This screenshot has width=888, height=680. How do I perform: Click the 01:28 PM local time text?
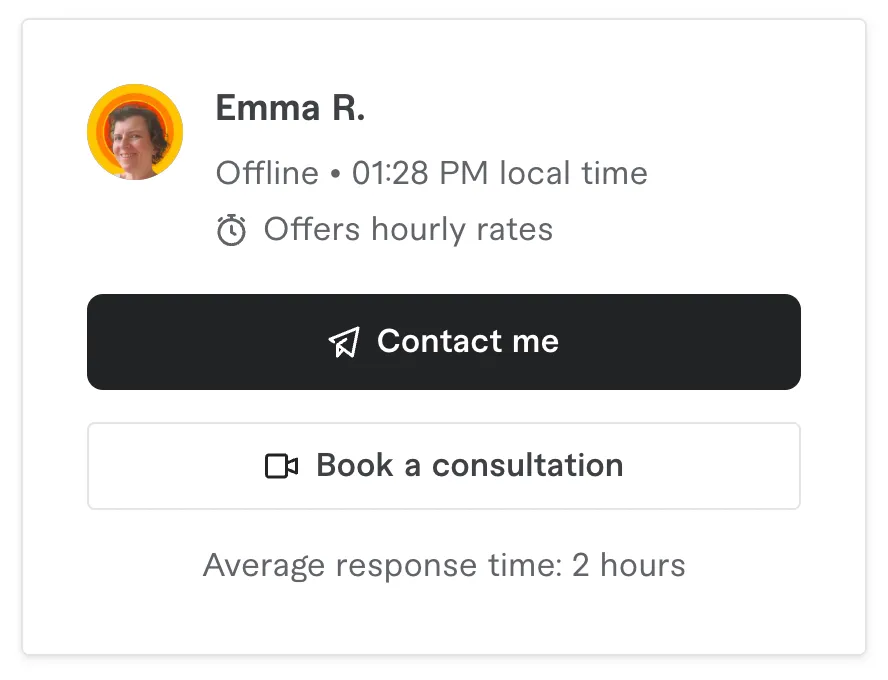pos(500,173)
